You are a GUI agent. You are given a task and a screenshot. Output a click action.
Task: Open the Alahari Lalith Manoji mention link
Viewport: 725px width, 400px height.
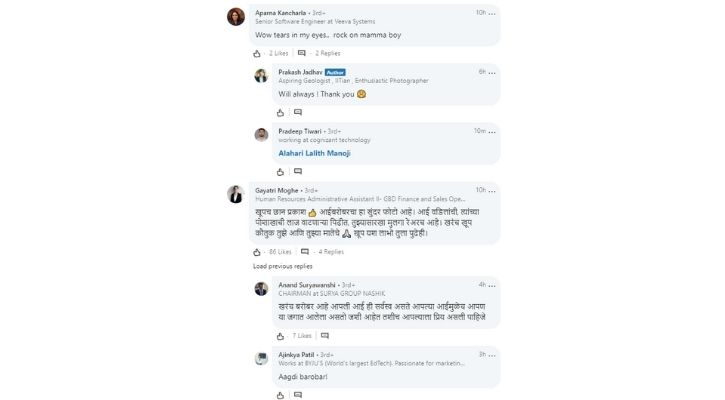point(314,153)
